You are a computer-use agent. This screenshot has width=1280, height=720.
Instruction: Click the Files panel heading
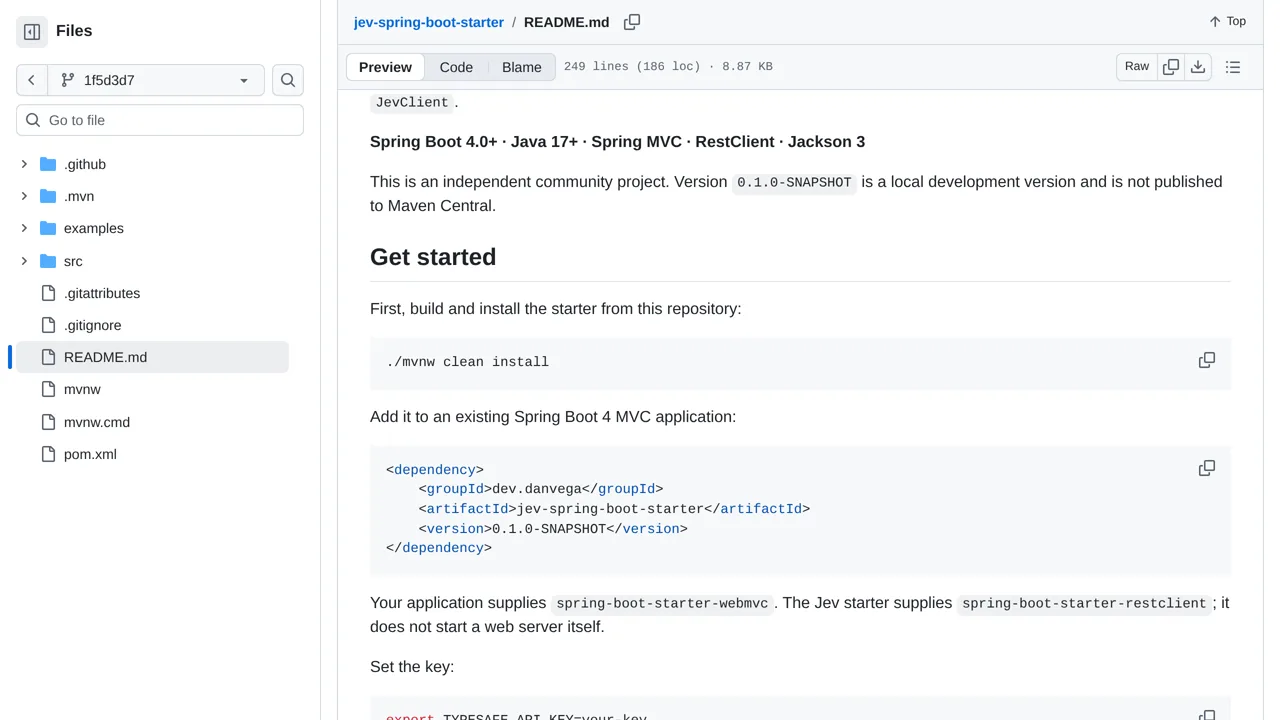point(74,31)
